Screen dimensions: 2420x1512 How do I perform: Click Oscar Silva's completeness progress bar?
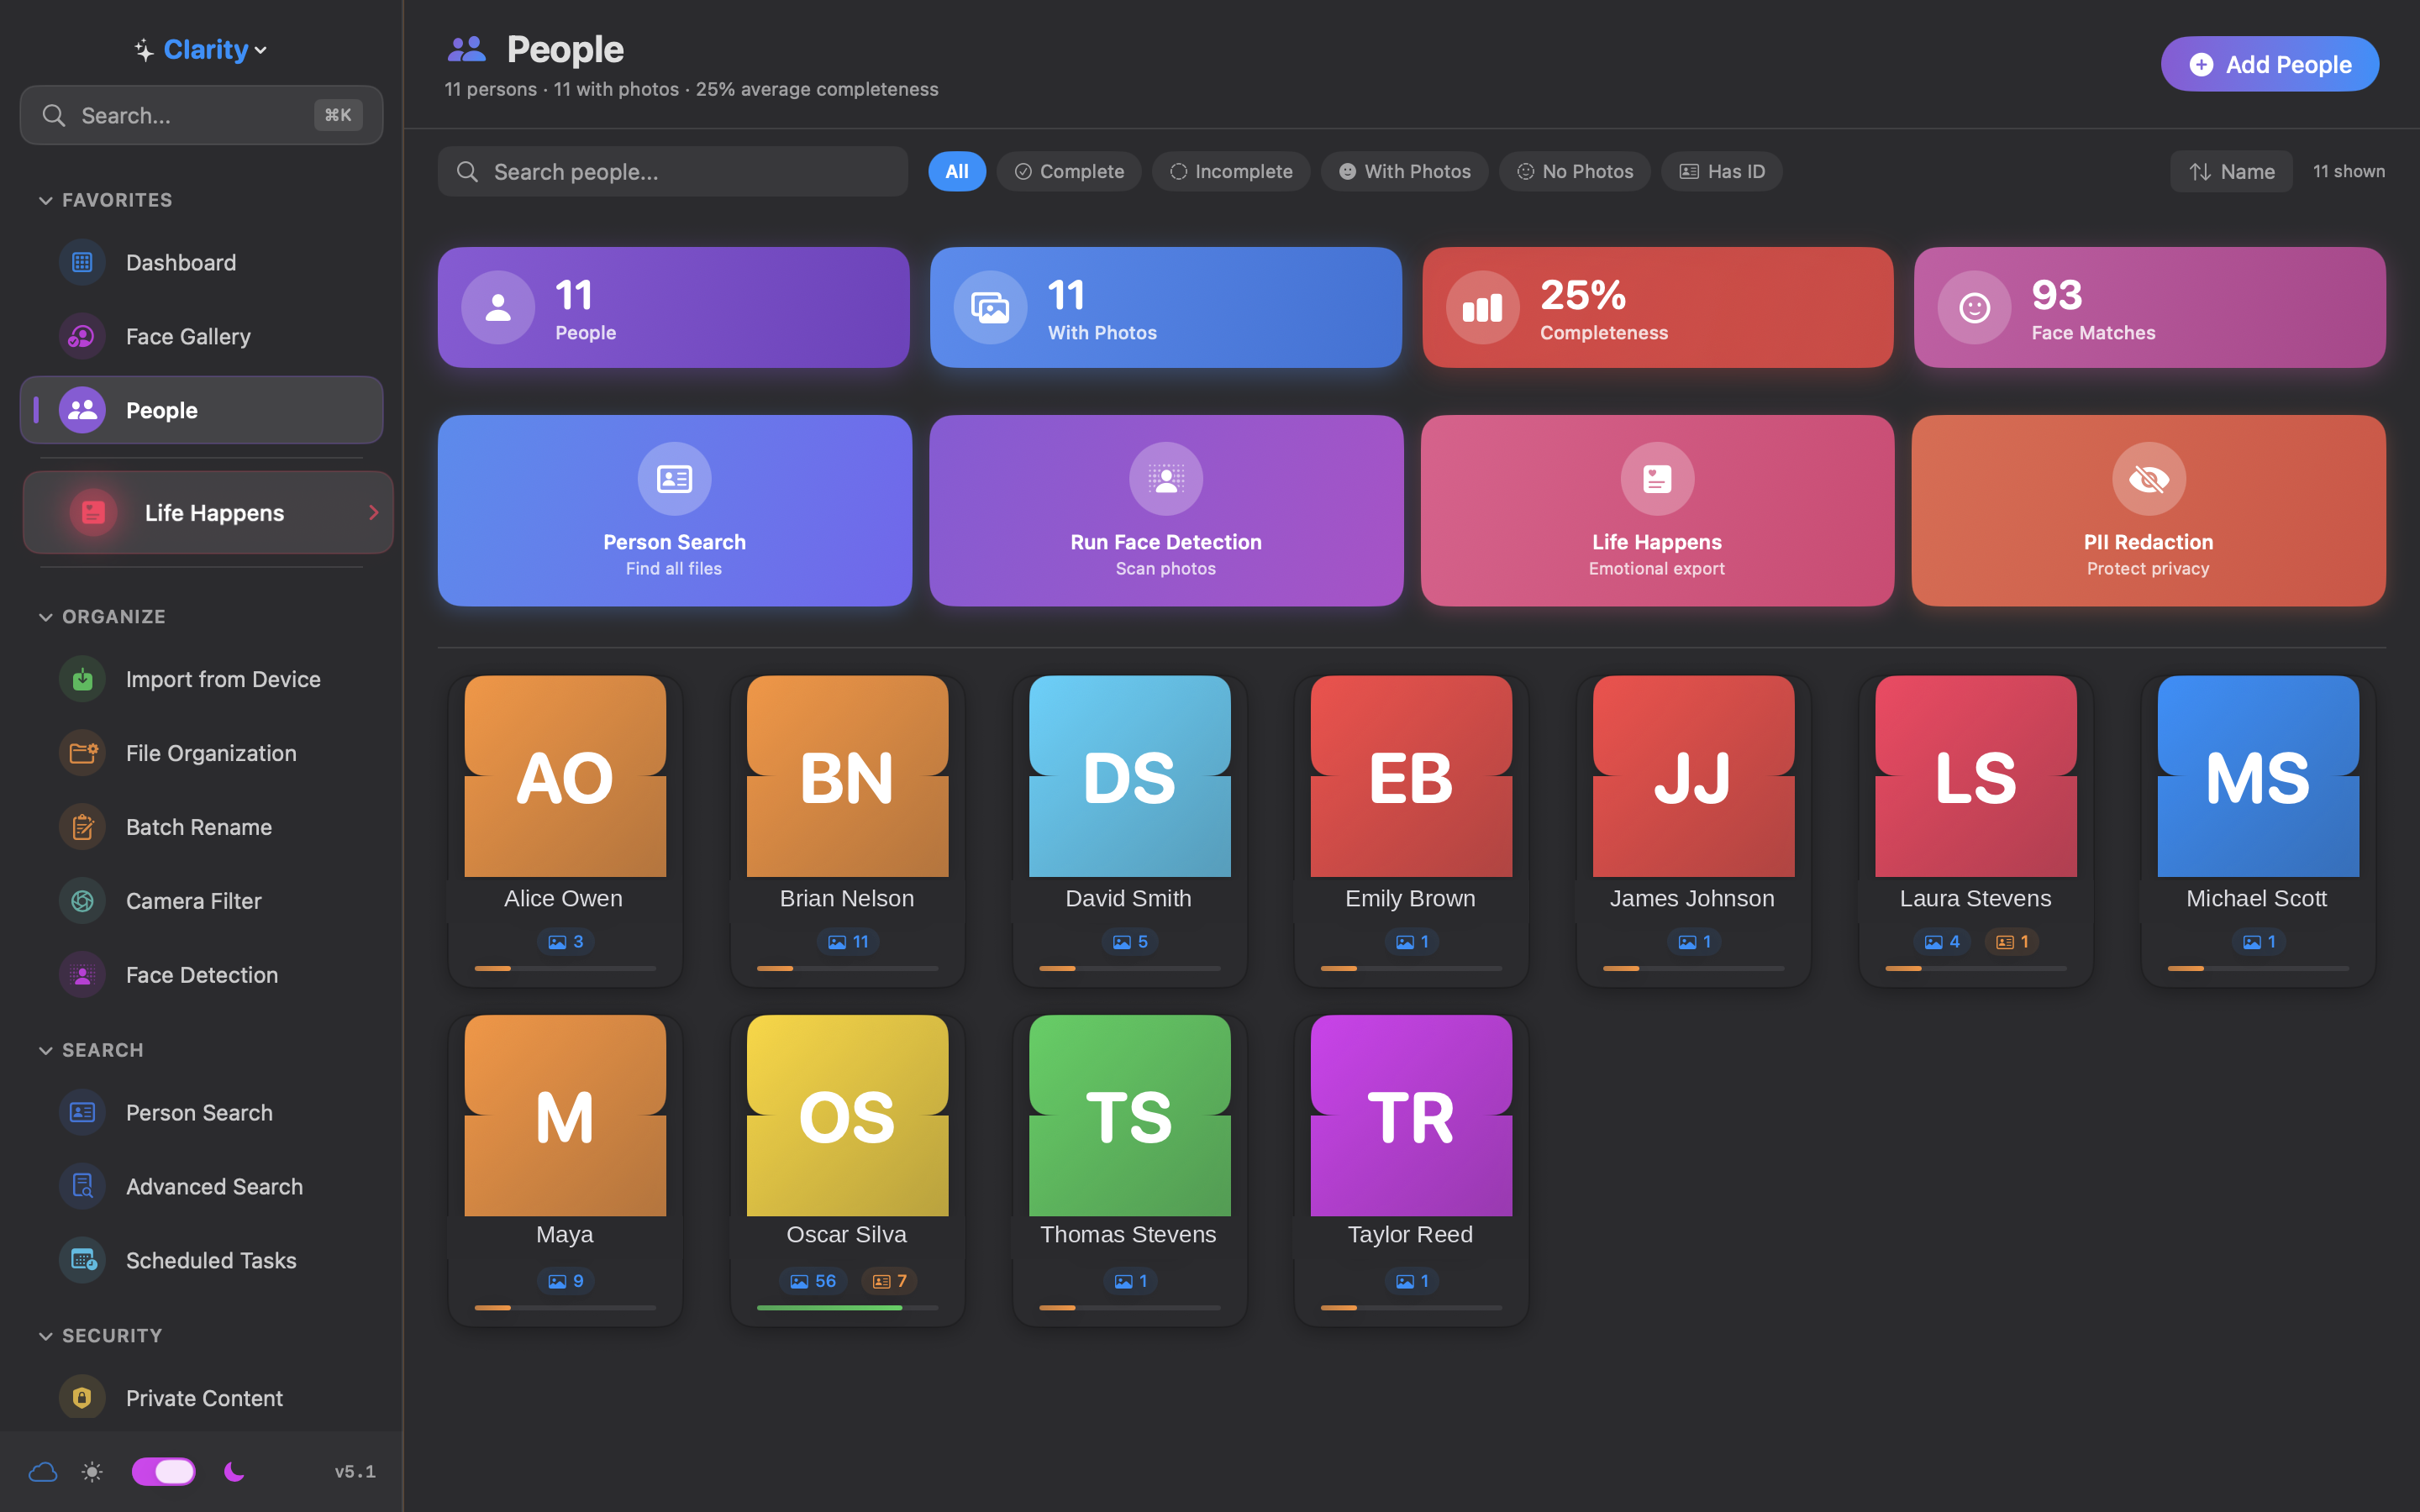846,1308
